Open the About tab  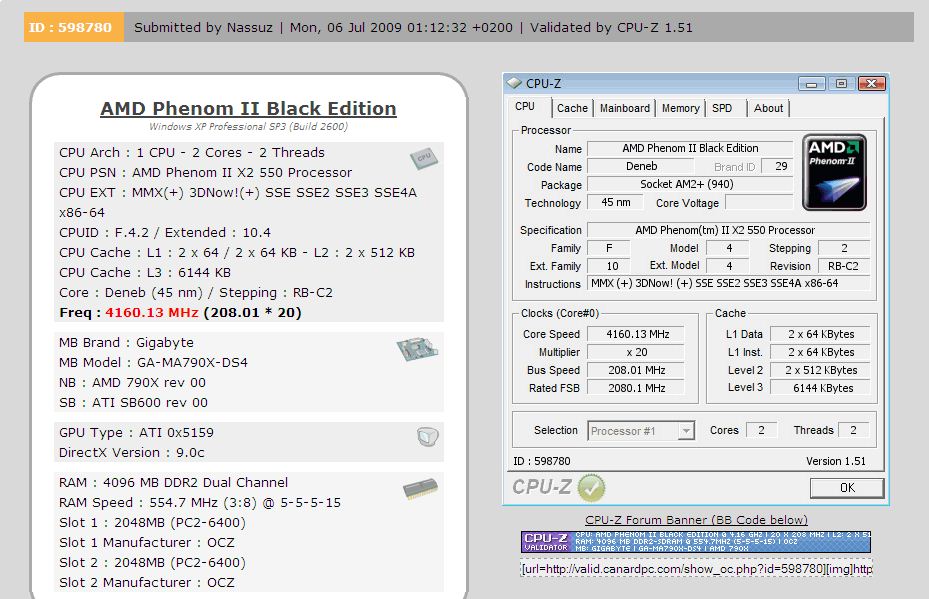pyautogui.click(x=768, y=108)
